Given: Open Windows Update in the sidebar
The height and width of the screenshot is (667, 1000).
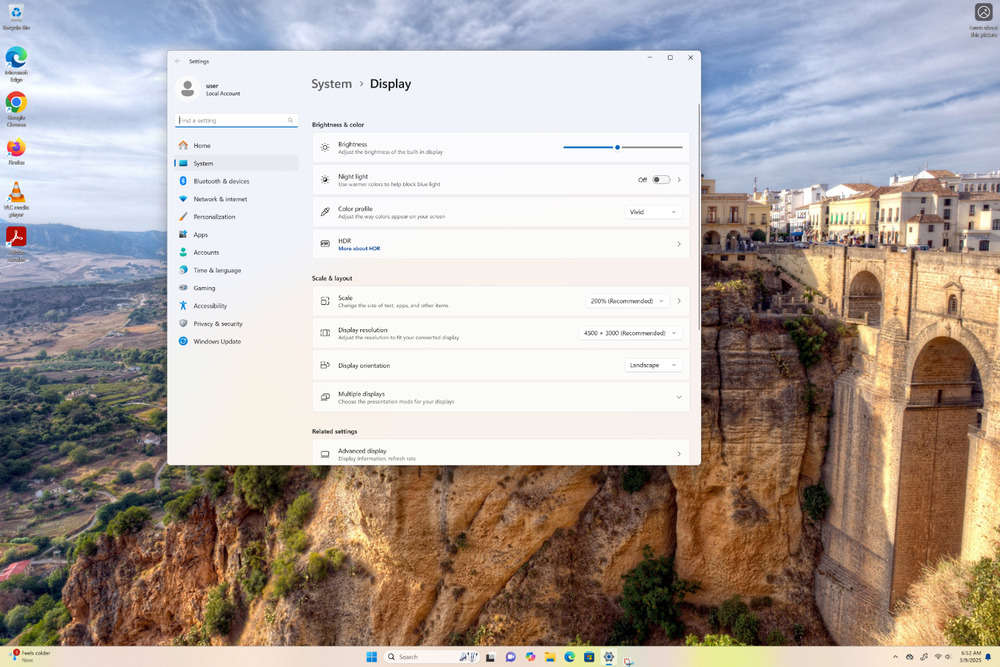Looking at the screenshot, I should click(x=236, y=342).
